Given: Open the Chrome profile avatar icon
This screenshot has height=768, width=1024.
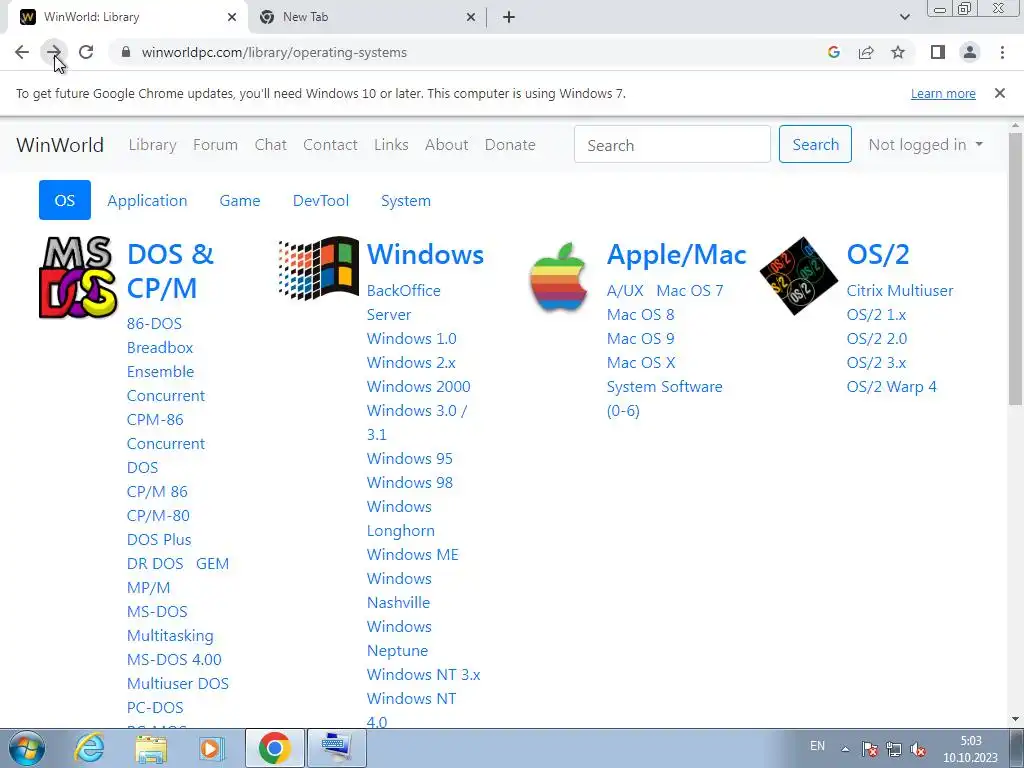Looking at the screenshot, I should click(970, 52).
